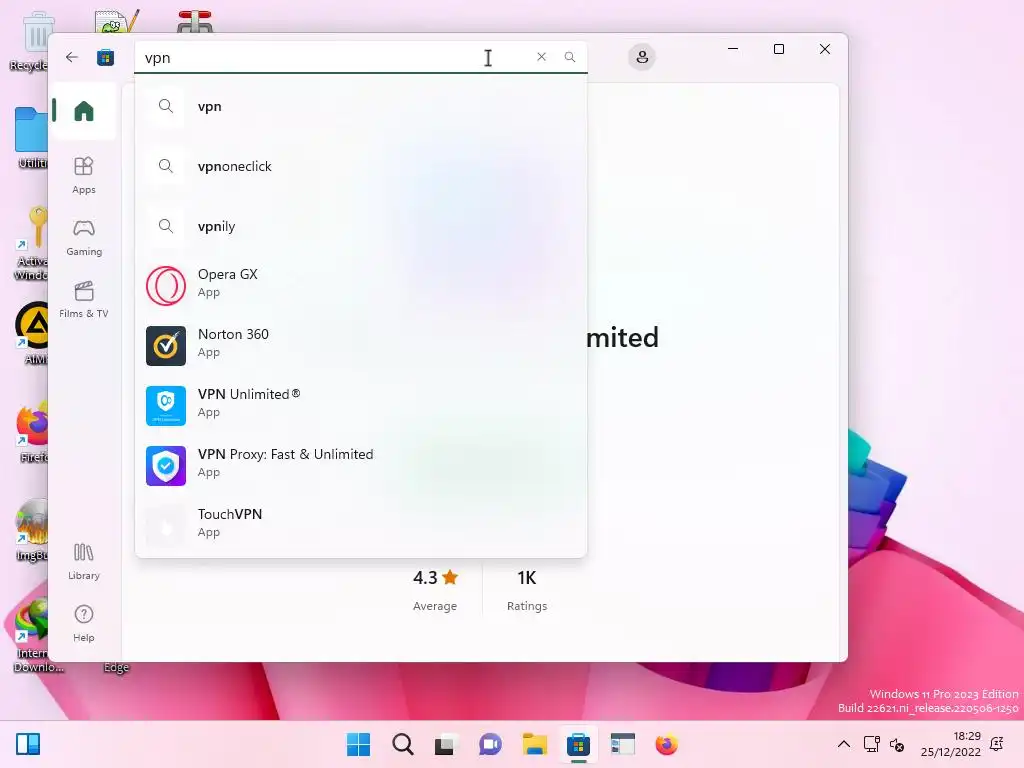The image size is (1024, 768).
Task: Click the Norton 360 app icon
Action: click(x=166, y=345)
